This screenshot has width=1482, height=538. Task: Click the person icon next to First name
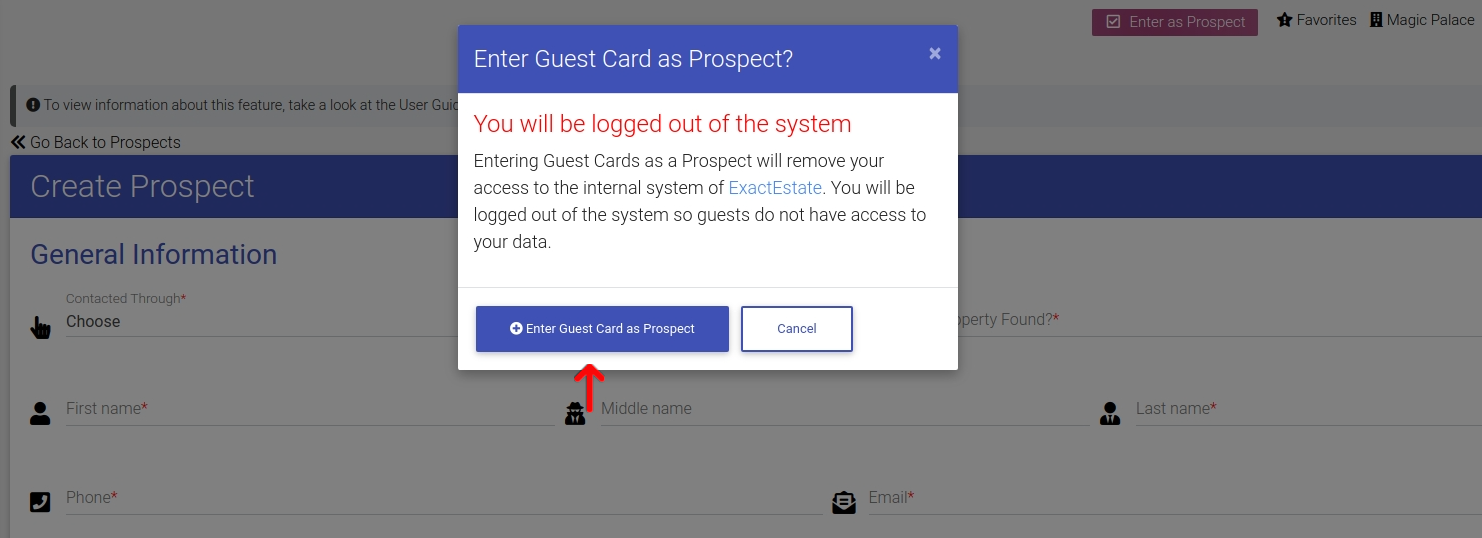pyautogui.click(x=40, y=414)
